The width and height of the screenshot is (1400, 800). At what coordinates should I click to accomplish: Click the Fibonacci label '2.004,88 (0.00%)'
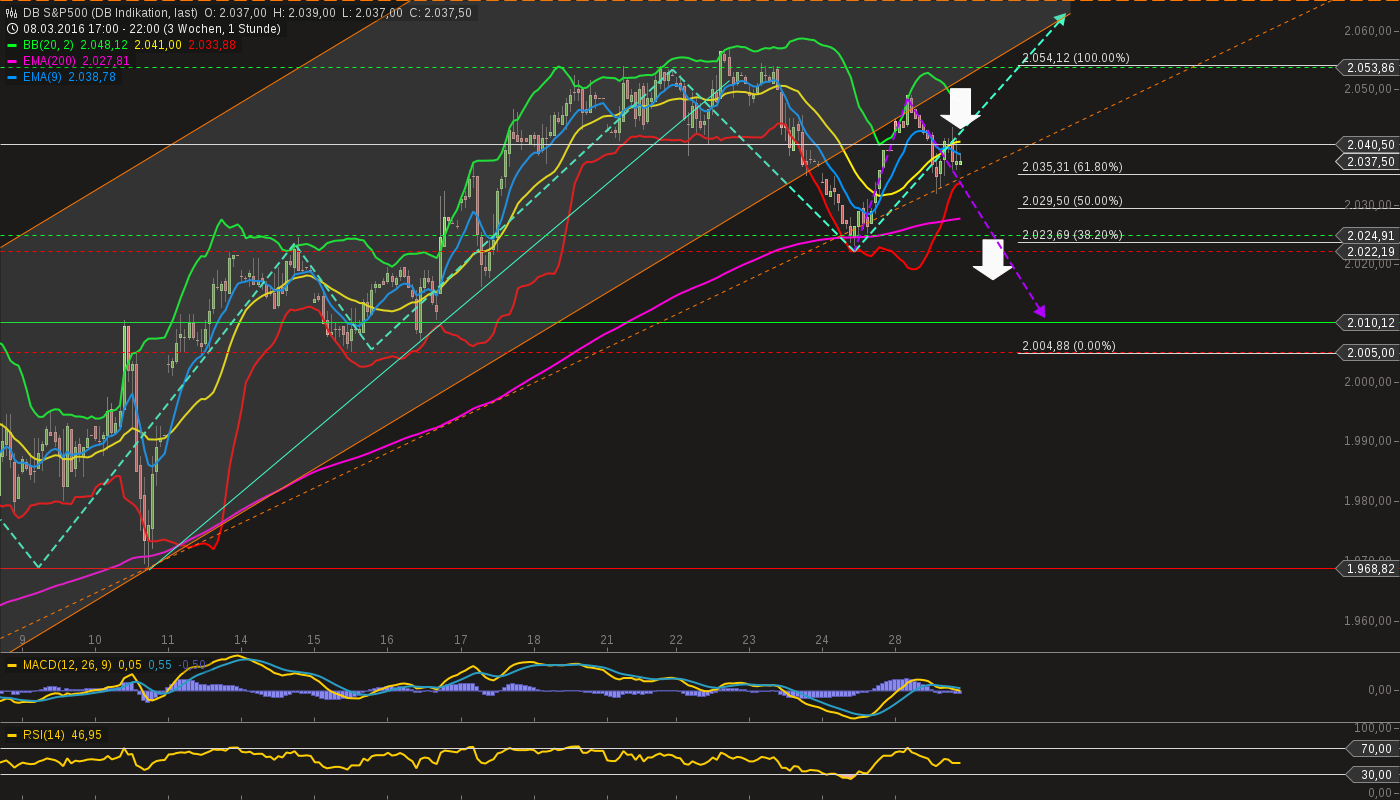pyautogui.click(x=1068, y=346)
